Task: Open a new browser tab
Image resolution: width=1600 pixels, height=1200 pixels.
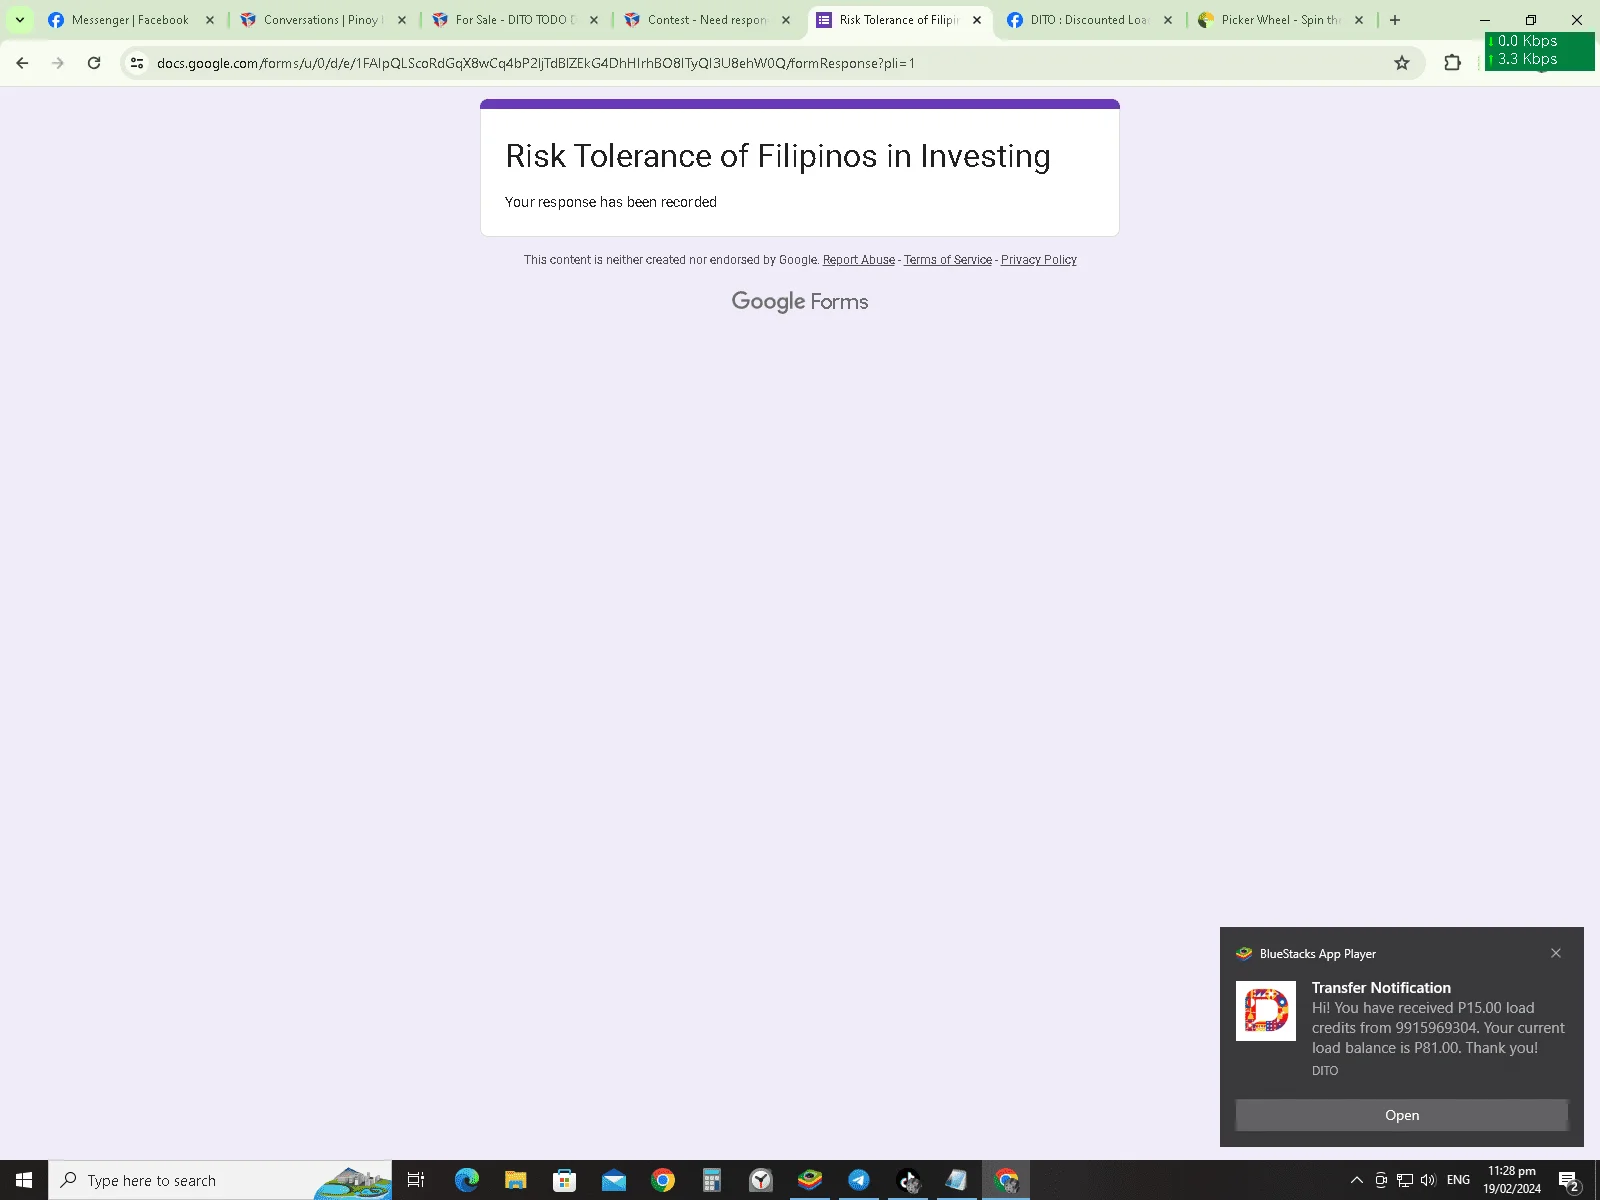Action: pyautogui.click(x=1395, y=20)
